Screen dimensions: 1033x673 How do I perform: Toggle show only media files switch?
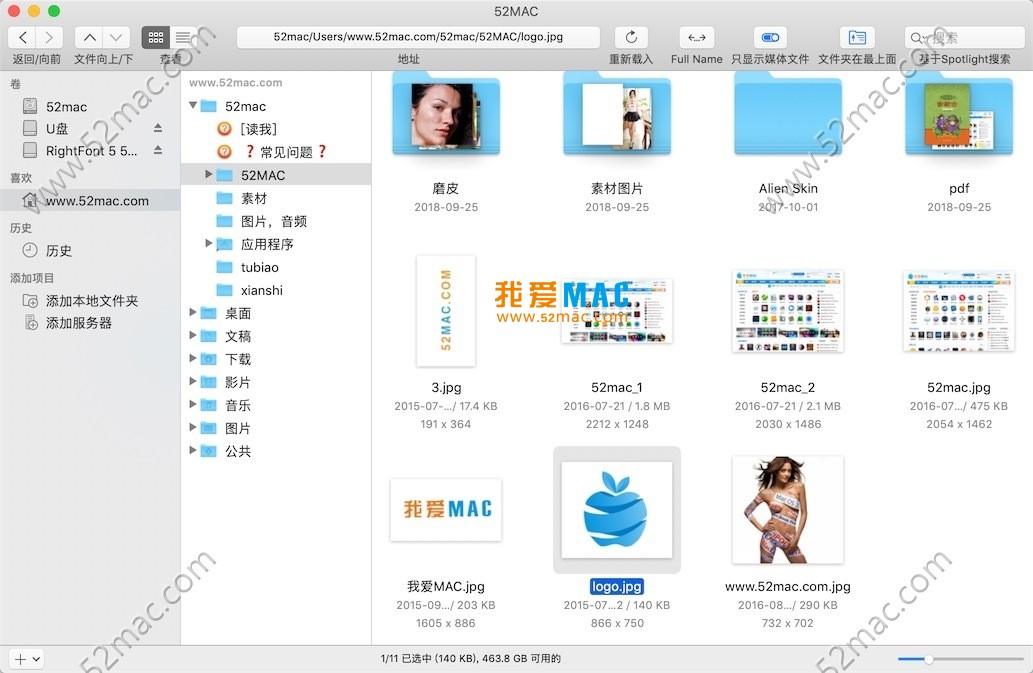770,38
